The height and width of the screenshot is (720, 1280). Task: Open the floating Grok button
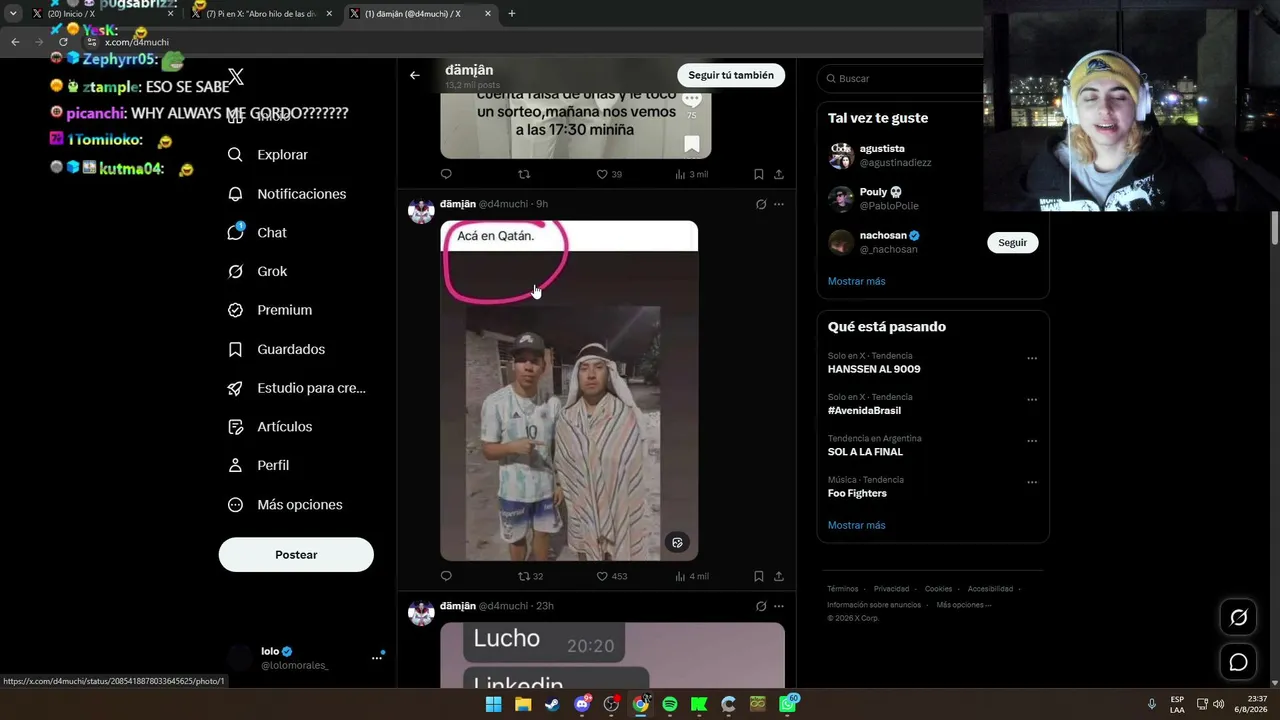(1238, 618)
